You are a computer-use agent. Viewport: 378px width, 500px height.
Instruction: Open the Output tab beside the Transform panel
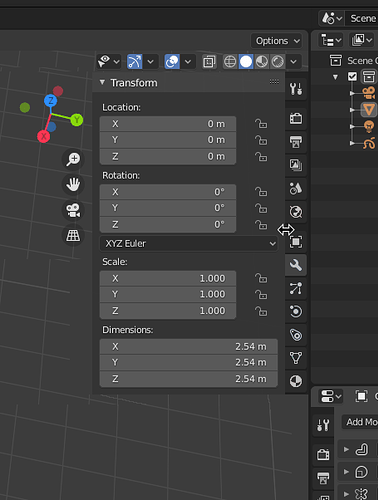click(x=296, y=142)
